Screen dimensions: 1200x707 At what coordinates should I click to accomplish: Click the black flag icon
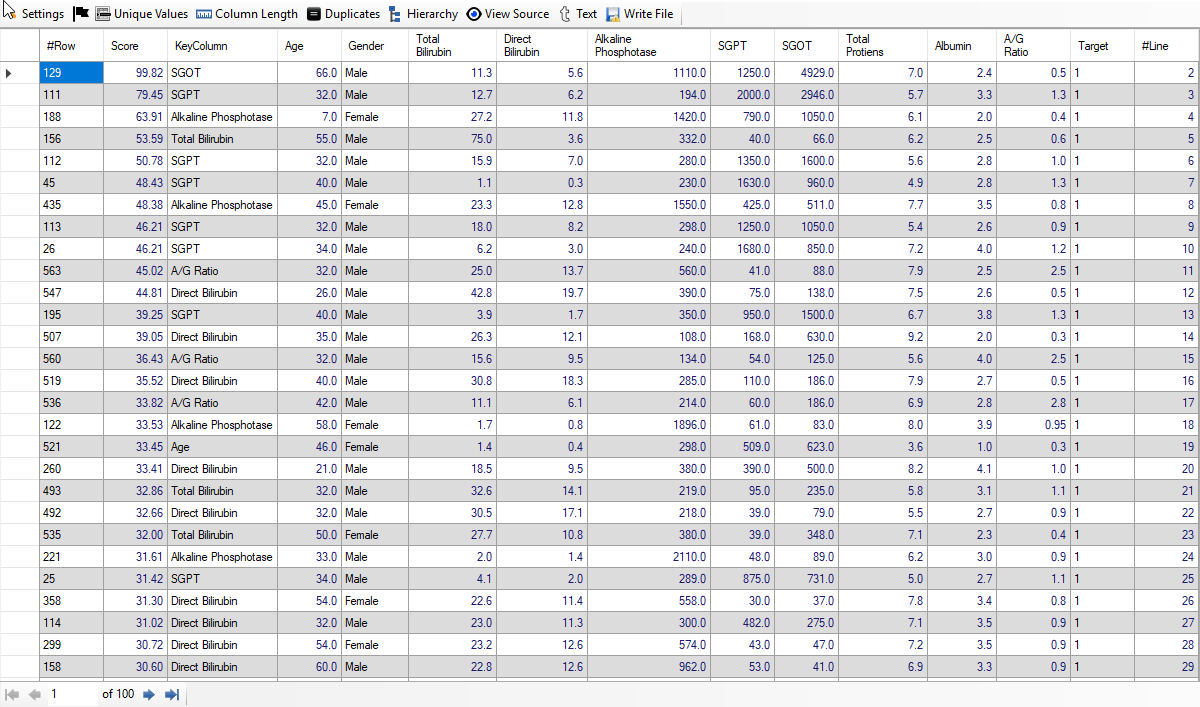[82, 14]
